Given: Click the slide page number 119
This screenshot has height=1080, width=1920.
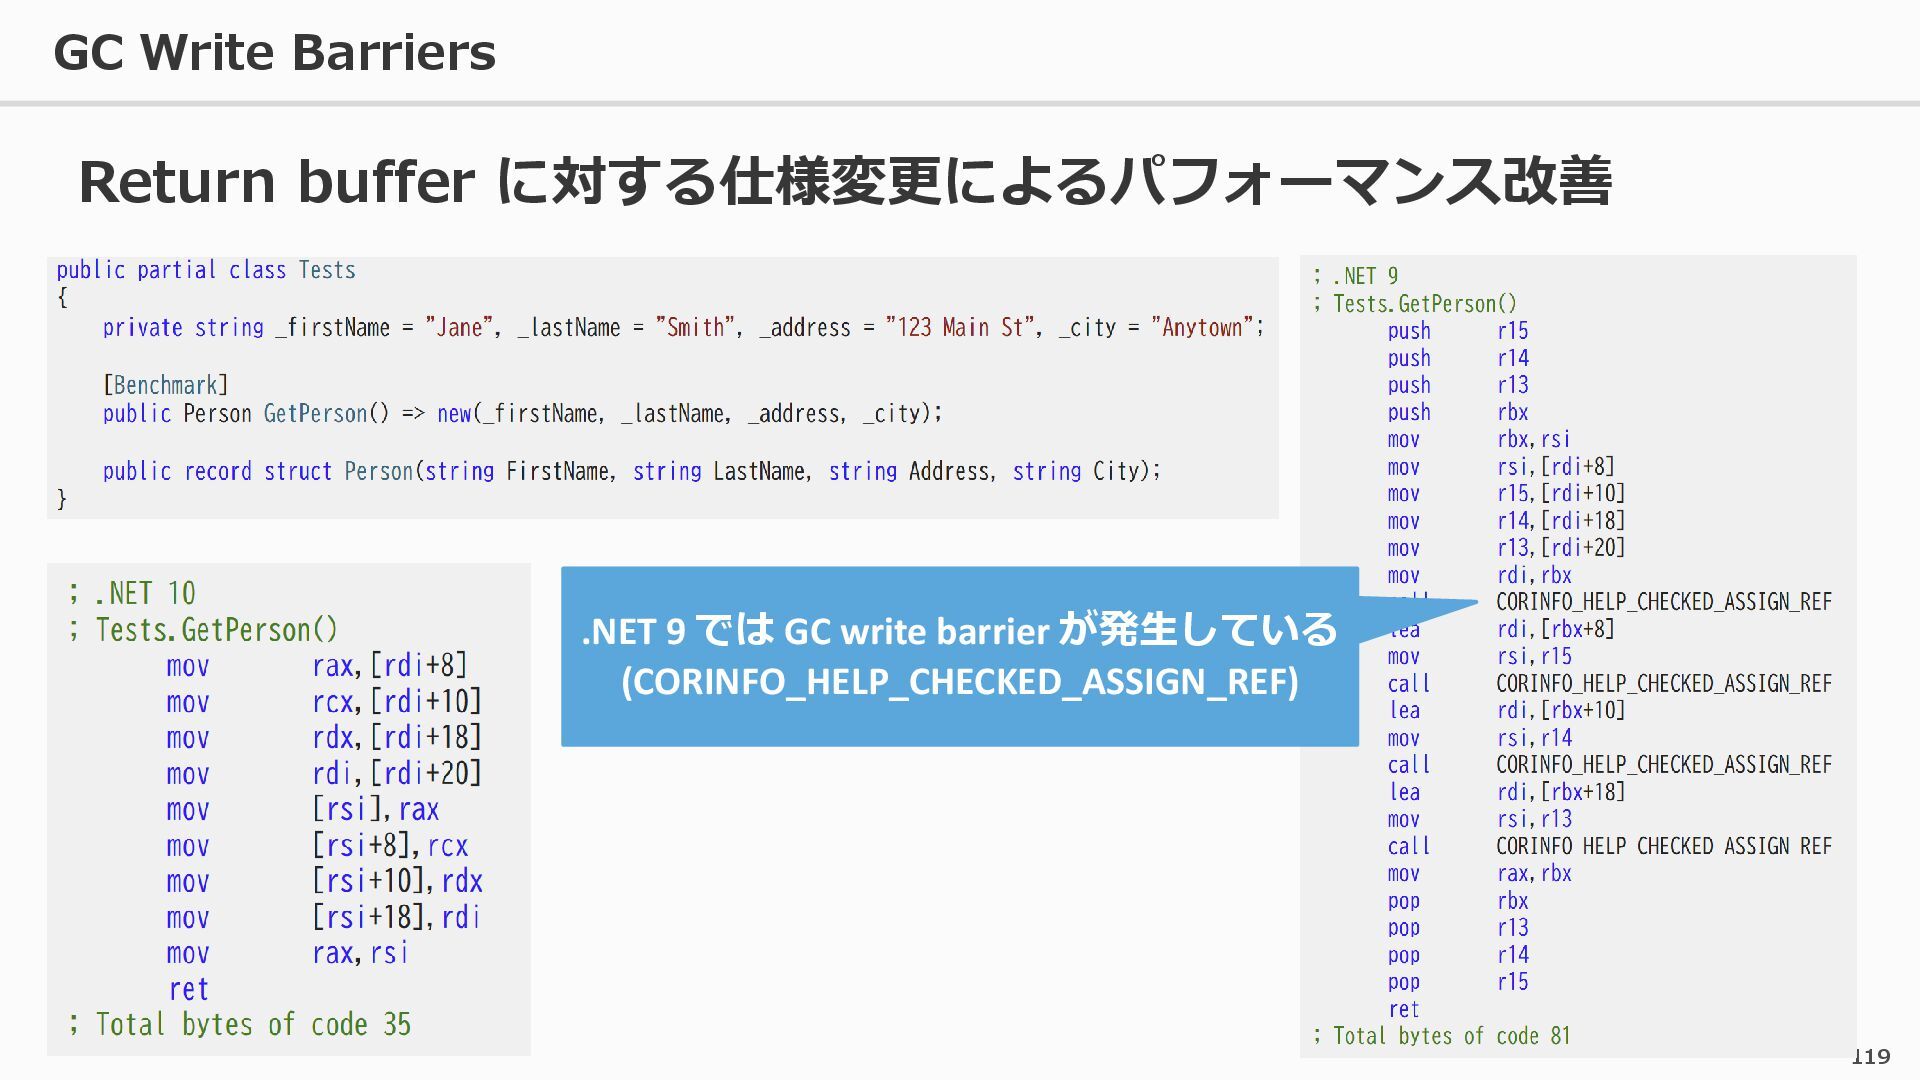Looking at the screenshot, I should [x=1870, y=1056].
